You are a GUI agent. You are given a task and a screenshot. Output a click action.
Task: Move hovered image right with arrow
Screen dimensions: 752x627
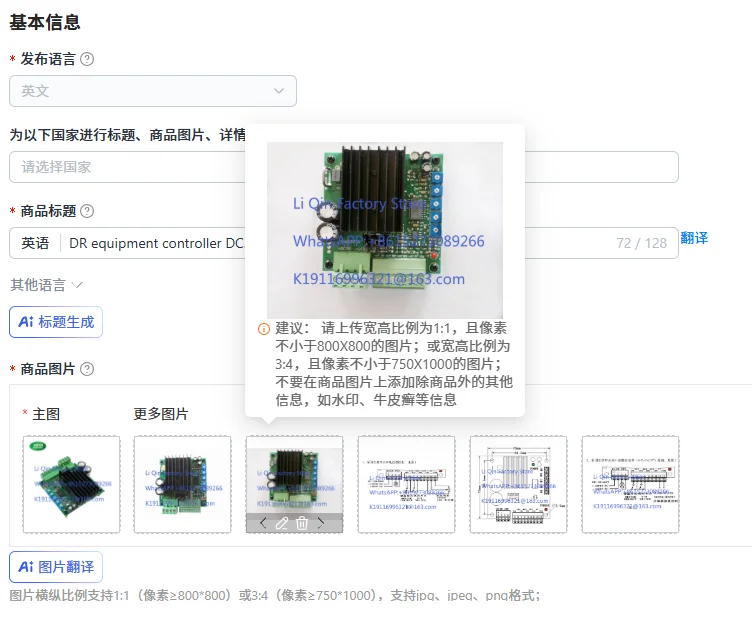(x=321, y=523)
